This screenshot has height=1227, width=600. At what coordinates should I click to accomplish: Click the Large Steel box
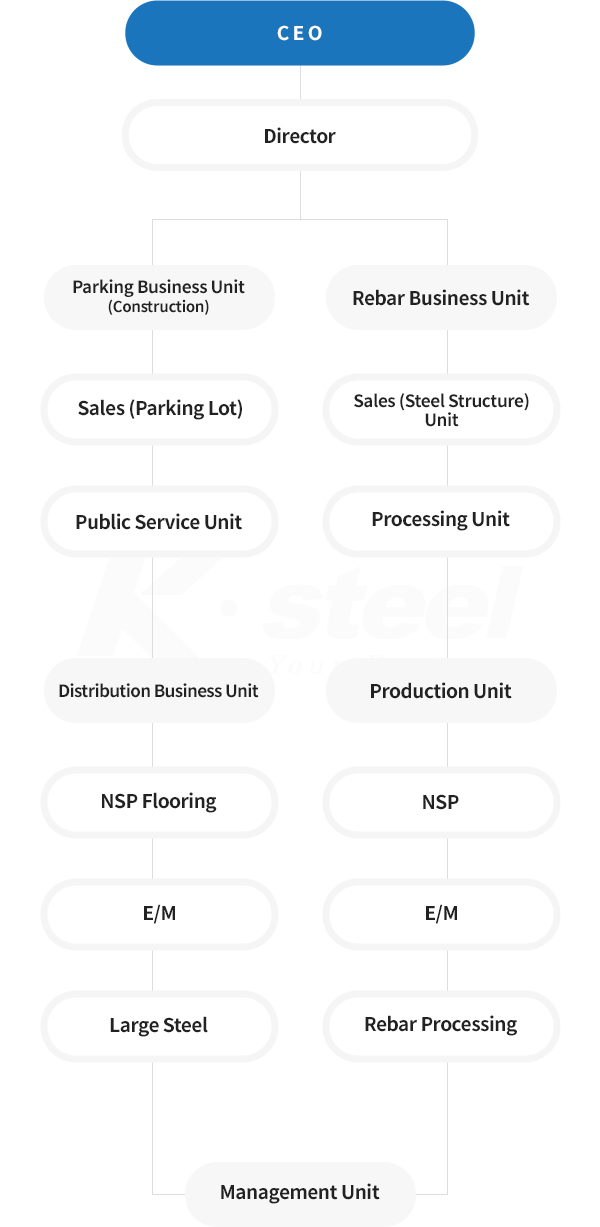tap(159, 1026)
